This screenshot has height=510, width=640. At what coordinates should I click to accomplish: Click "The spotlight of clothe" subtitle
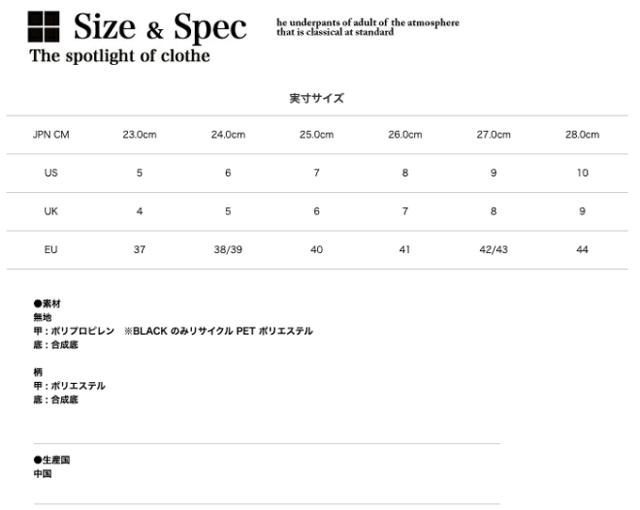[x=120, y=56]
